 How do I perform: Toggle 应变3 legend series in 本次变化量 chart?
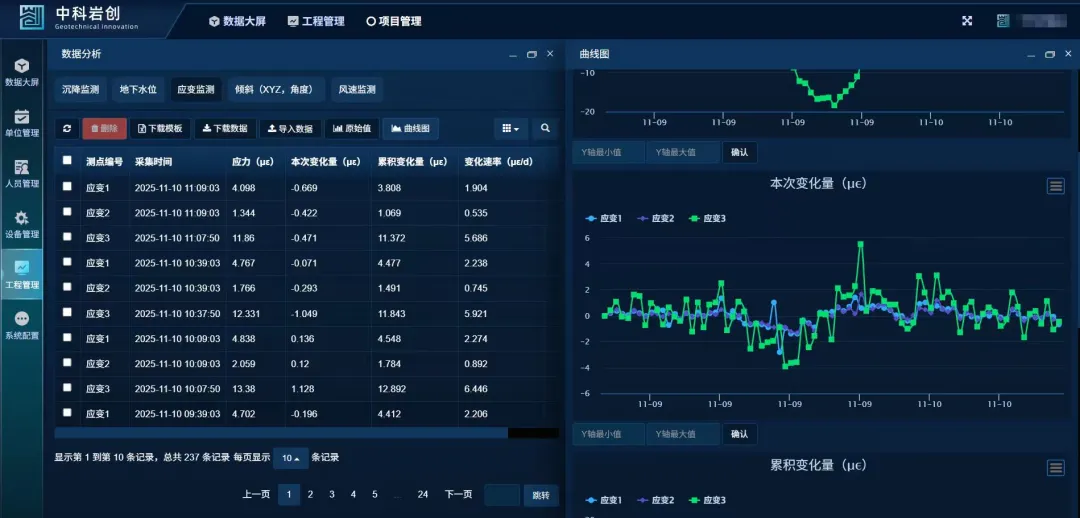point(708,218)
